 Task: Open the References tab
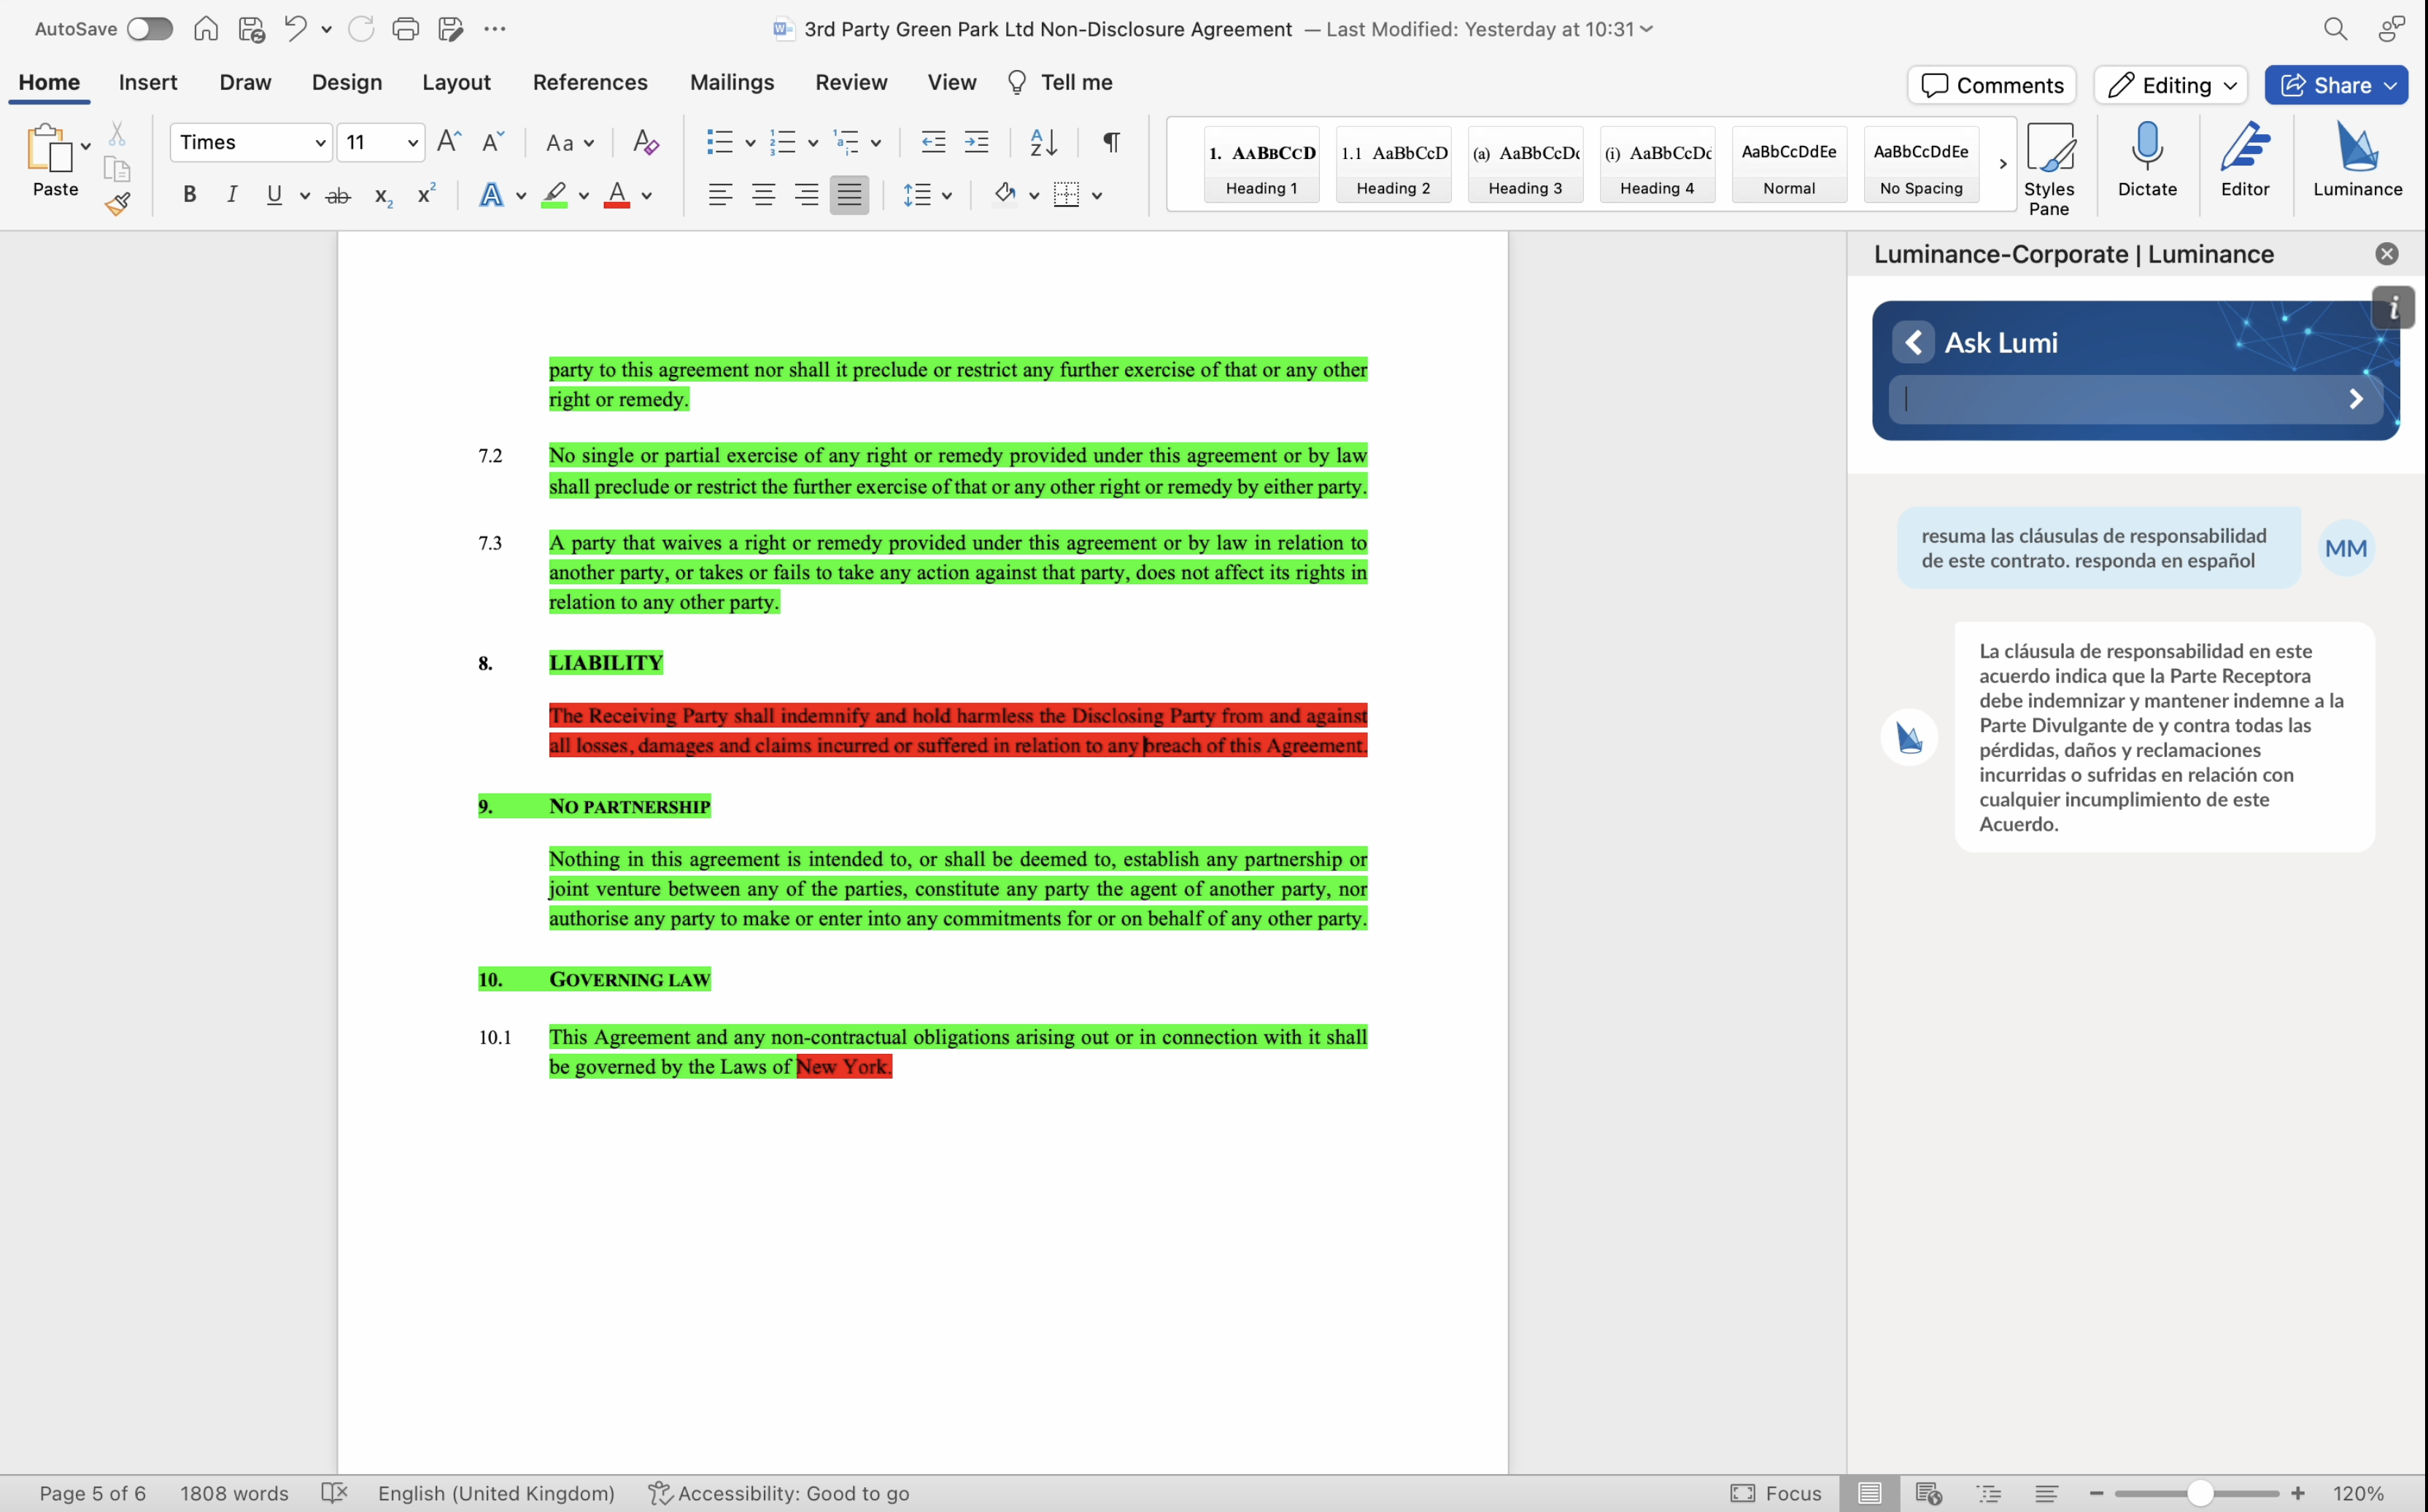pyautogui.click(x=590, y=82)
